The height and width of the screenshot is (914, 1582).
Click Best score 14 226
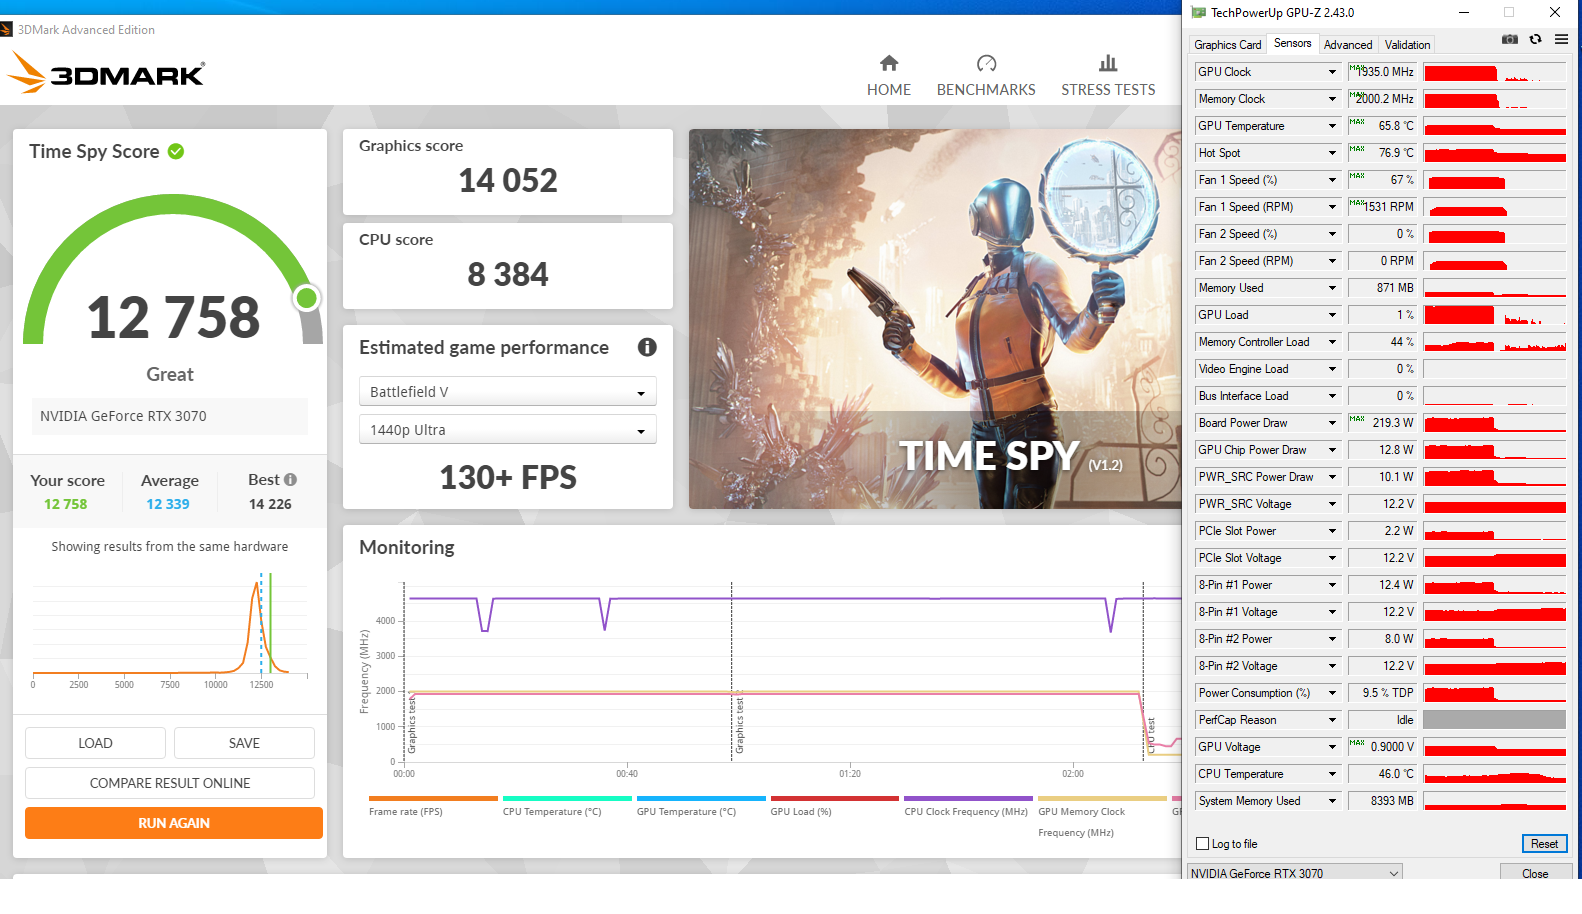click(270, 504)
